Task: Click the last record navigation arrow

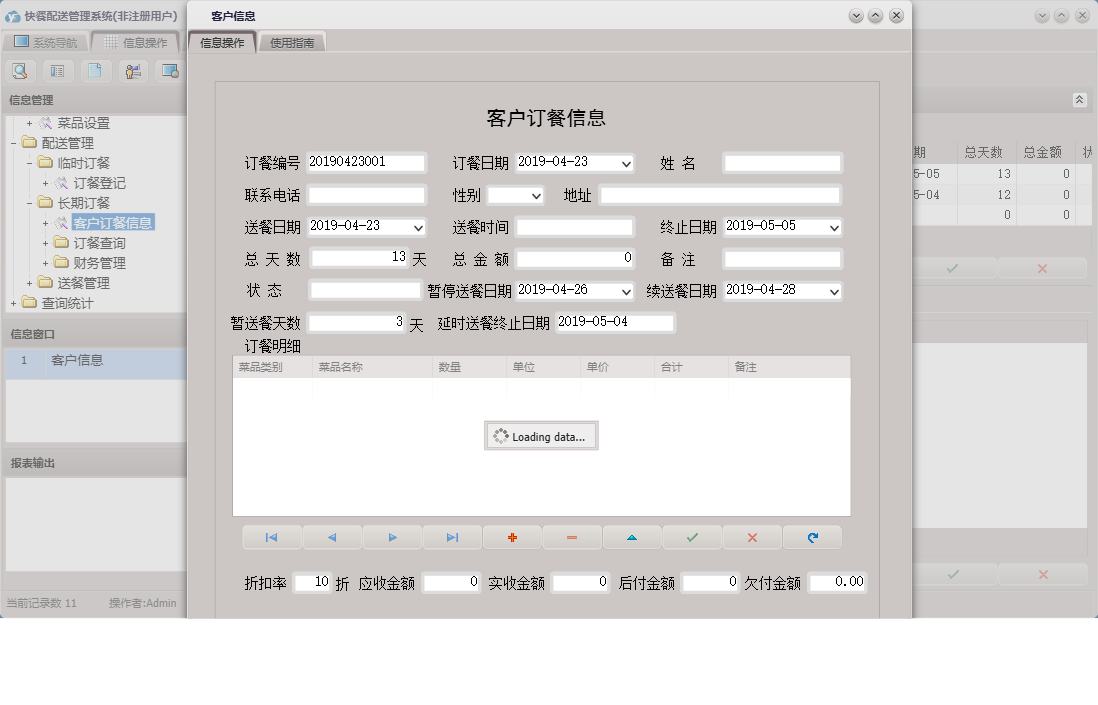Action: pyautogui.click(x=452, y=537)
